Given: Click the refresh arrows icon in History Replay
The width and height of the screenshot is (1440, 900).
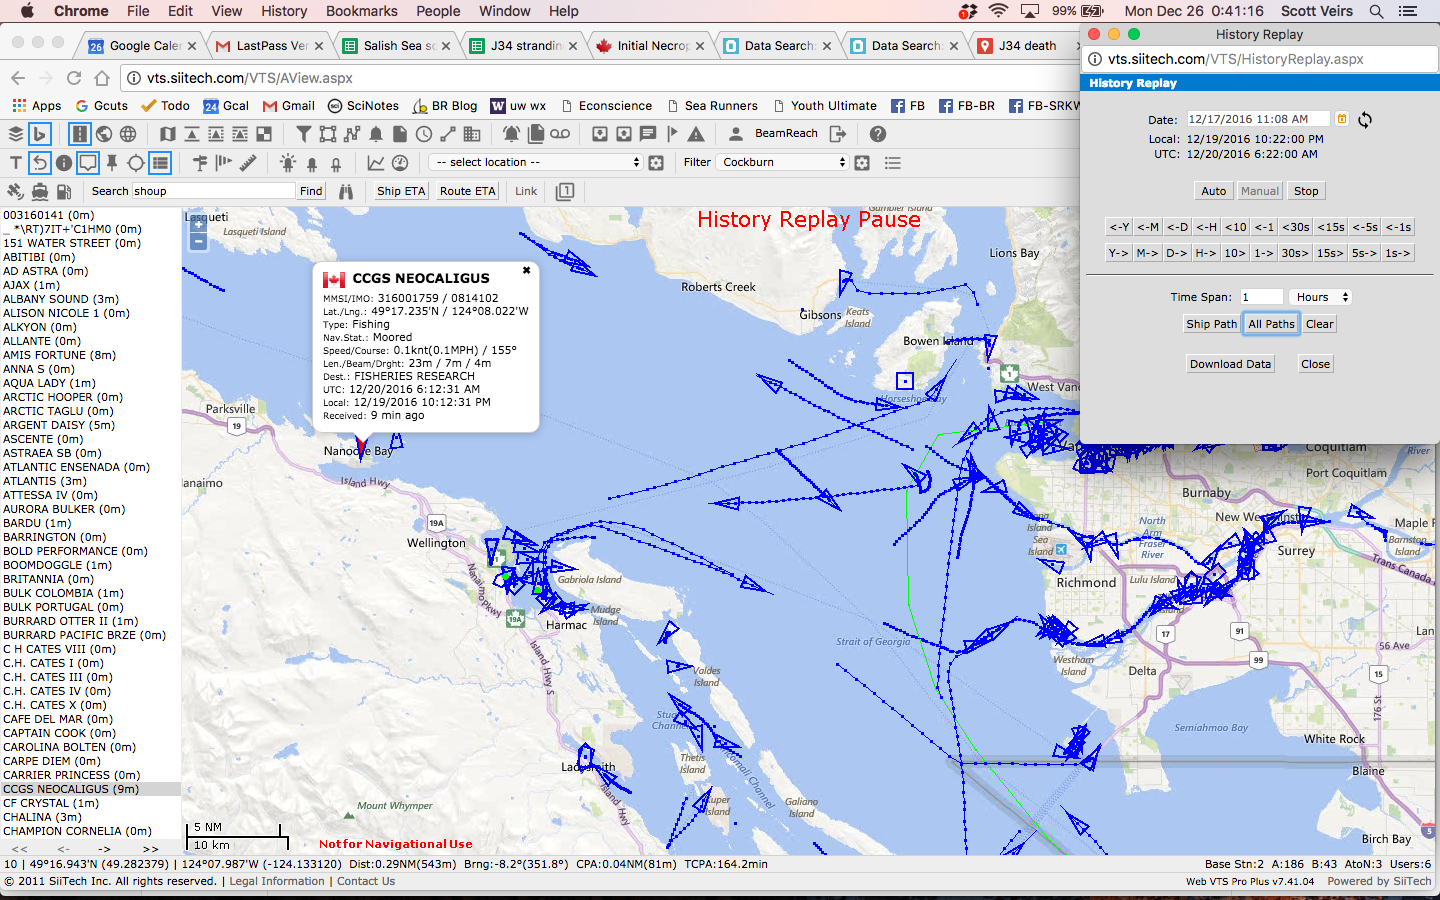Looking at the screenshot, I should point(1365,120).
